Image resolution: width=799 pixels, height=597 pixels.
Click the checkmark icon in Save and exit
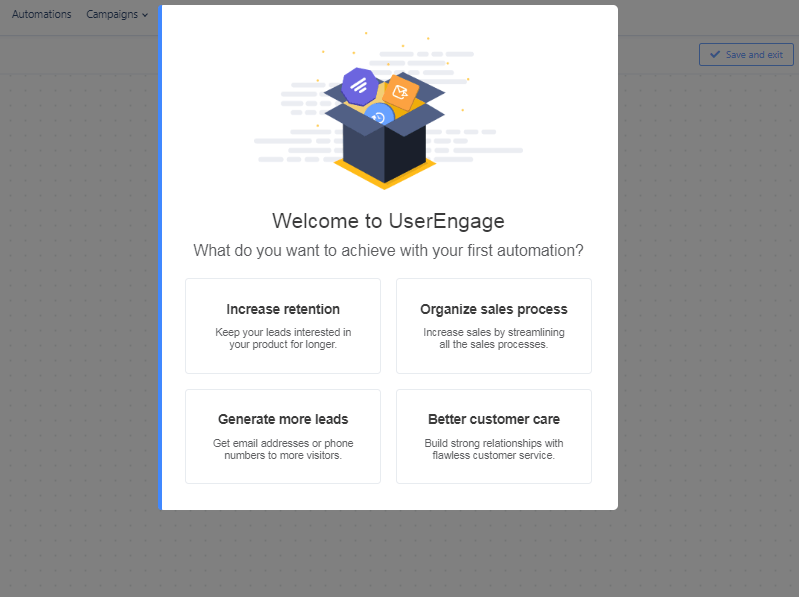tap(715, 55)
